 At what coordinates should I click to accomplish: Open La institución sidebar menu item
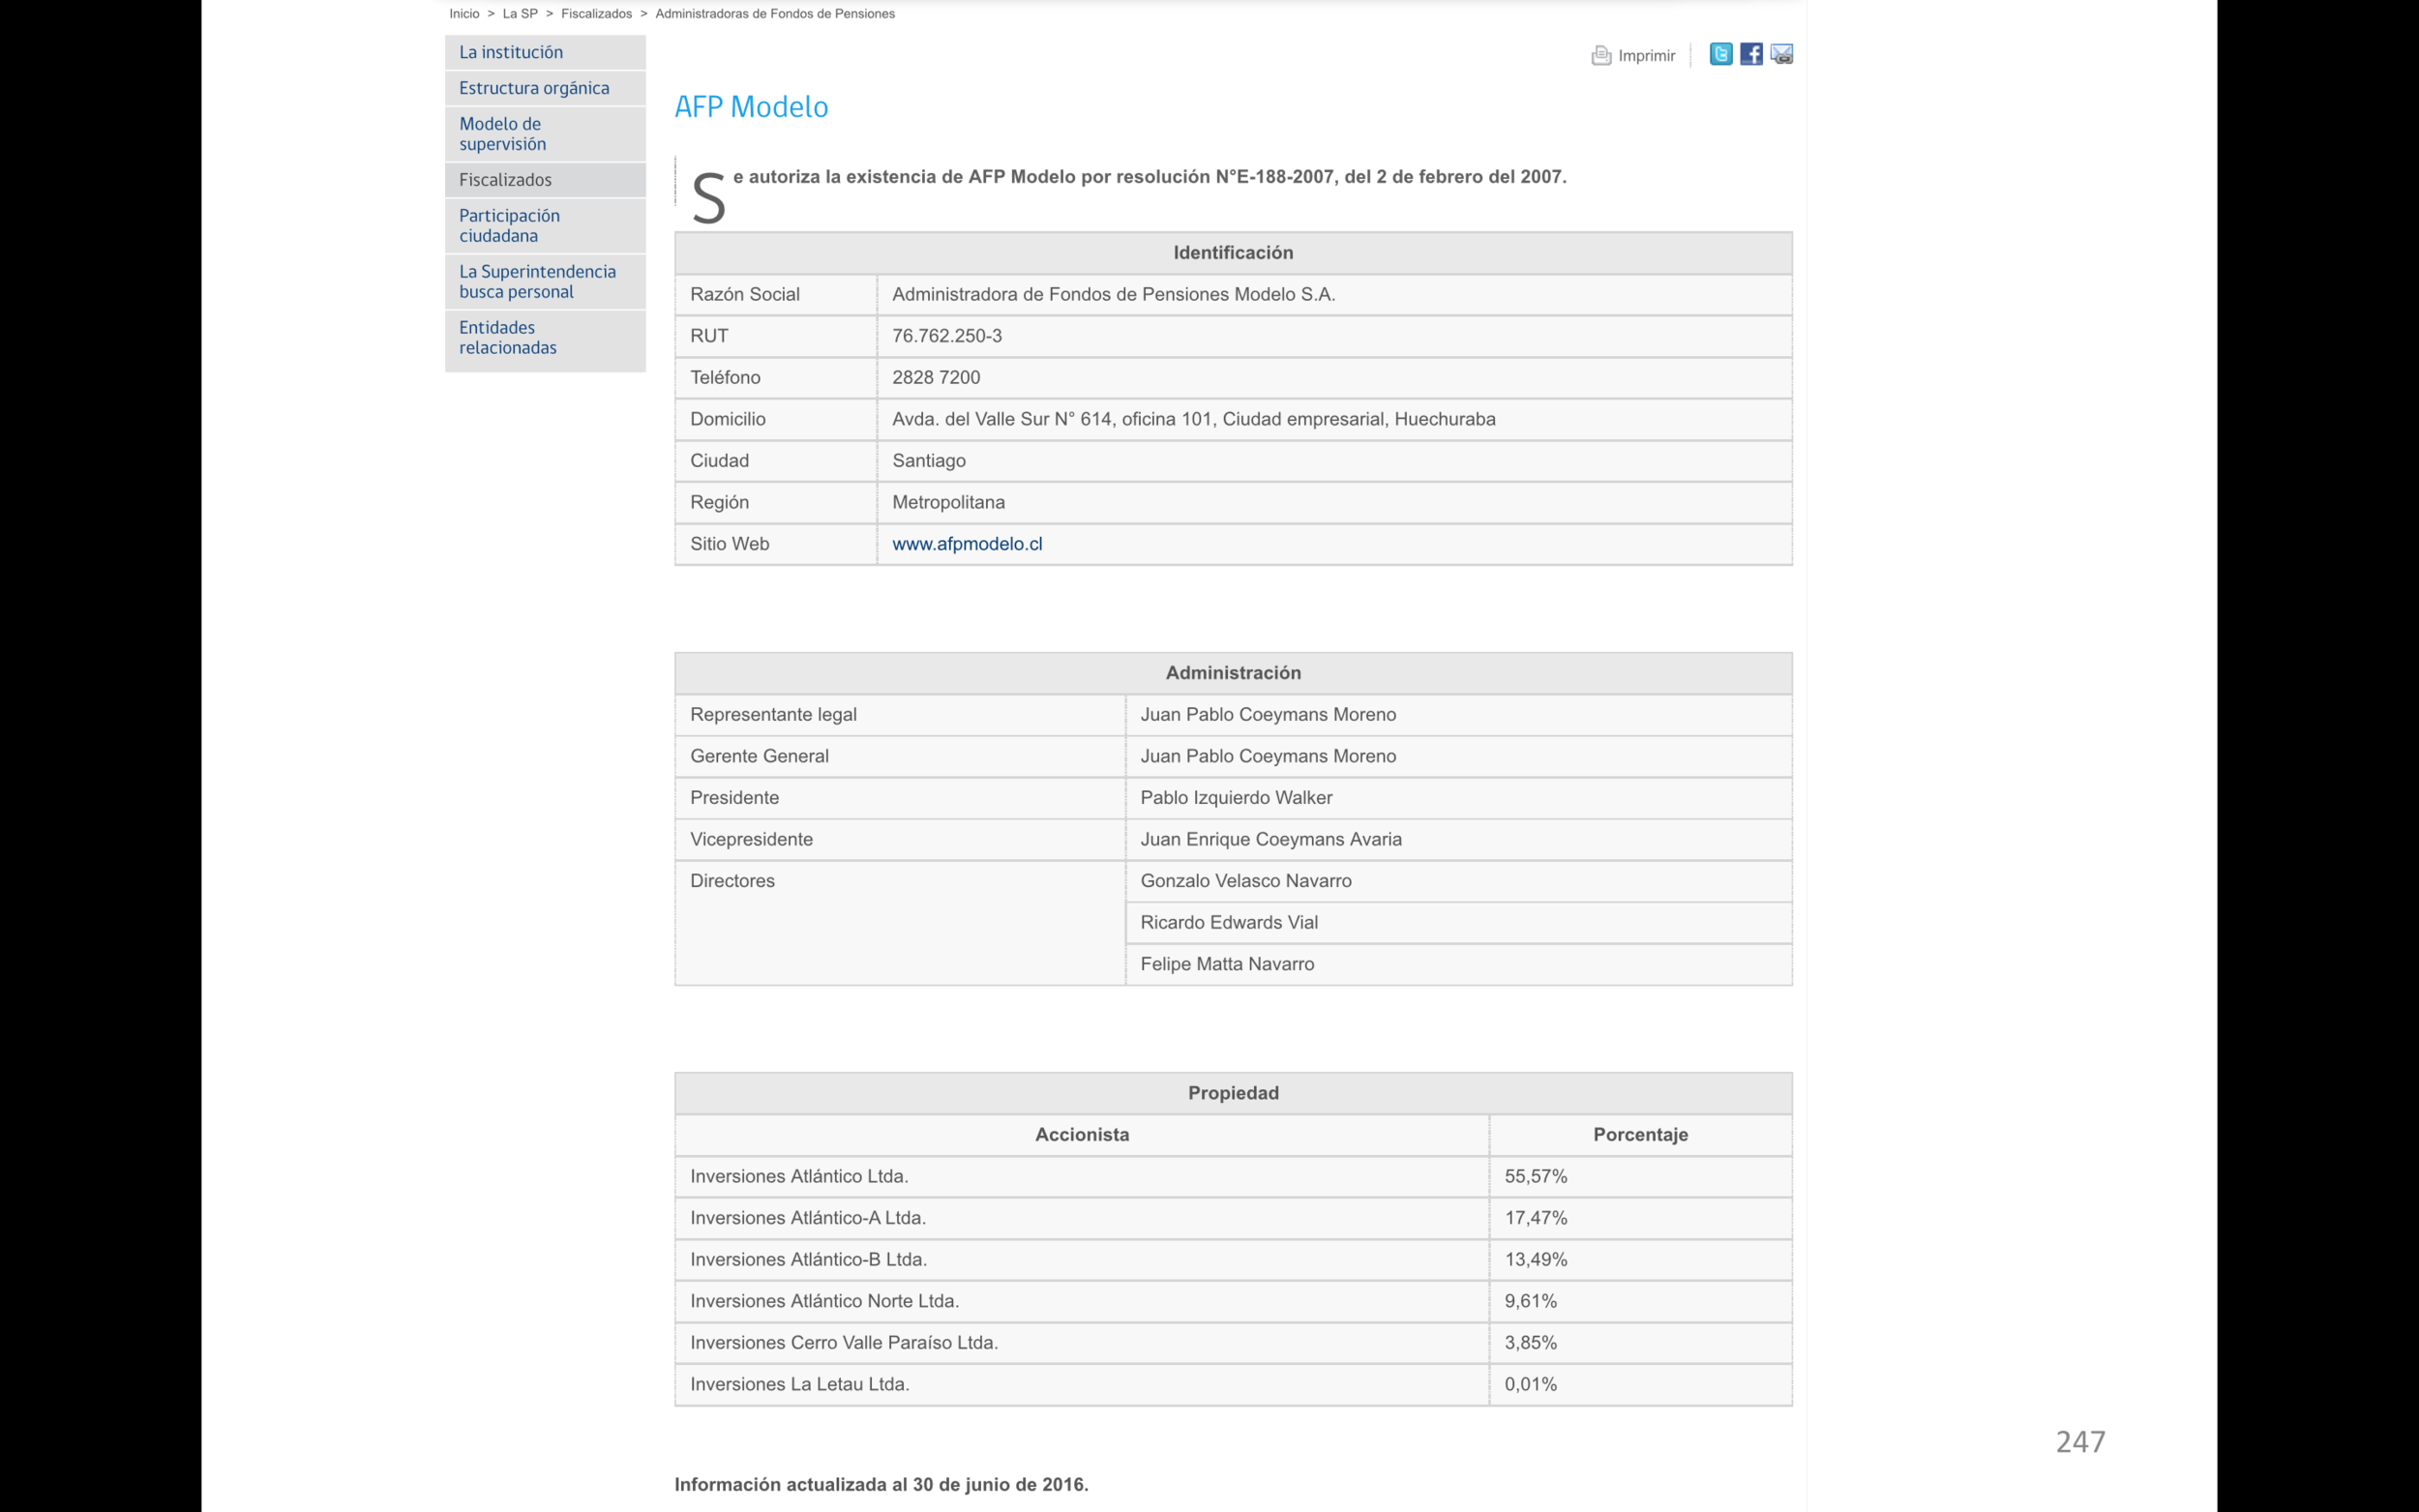tap(510, 52)
